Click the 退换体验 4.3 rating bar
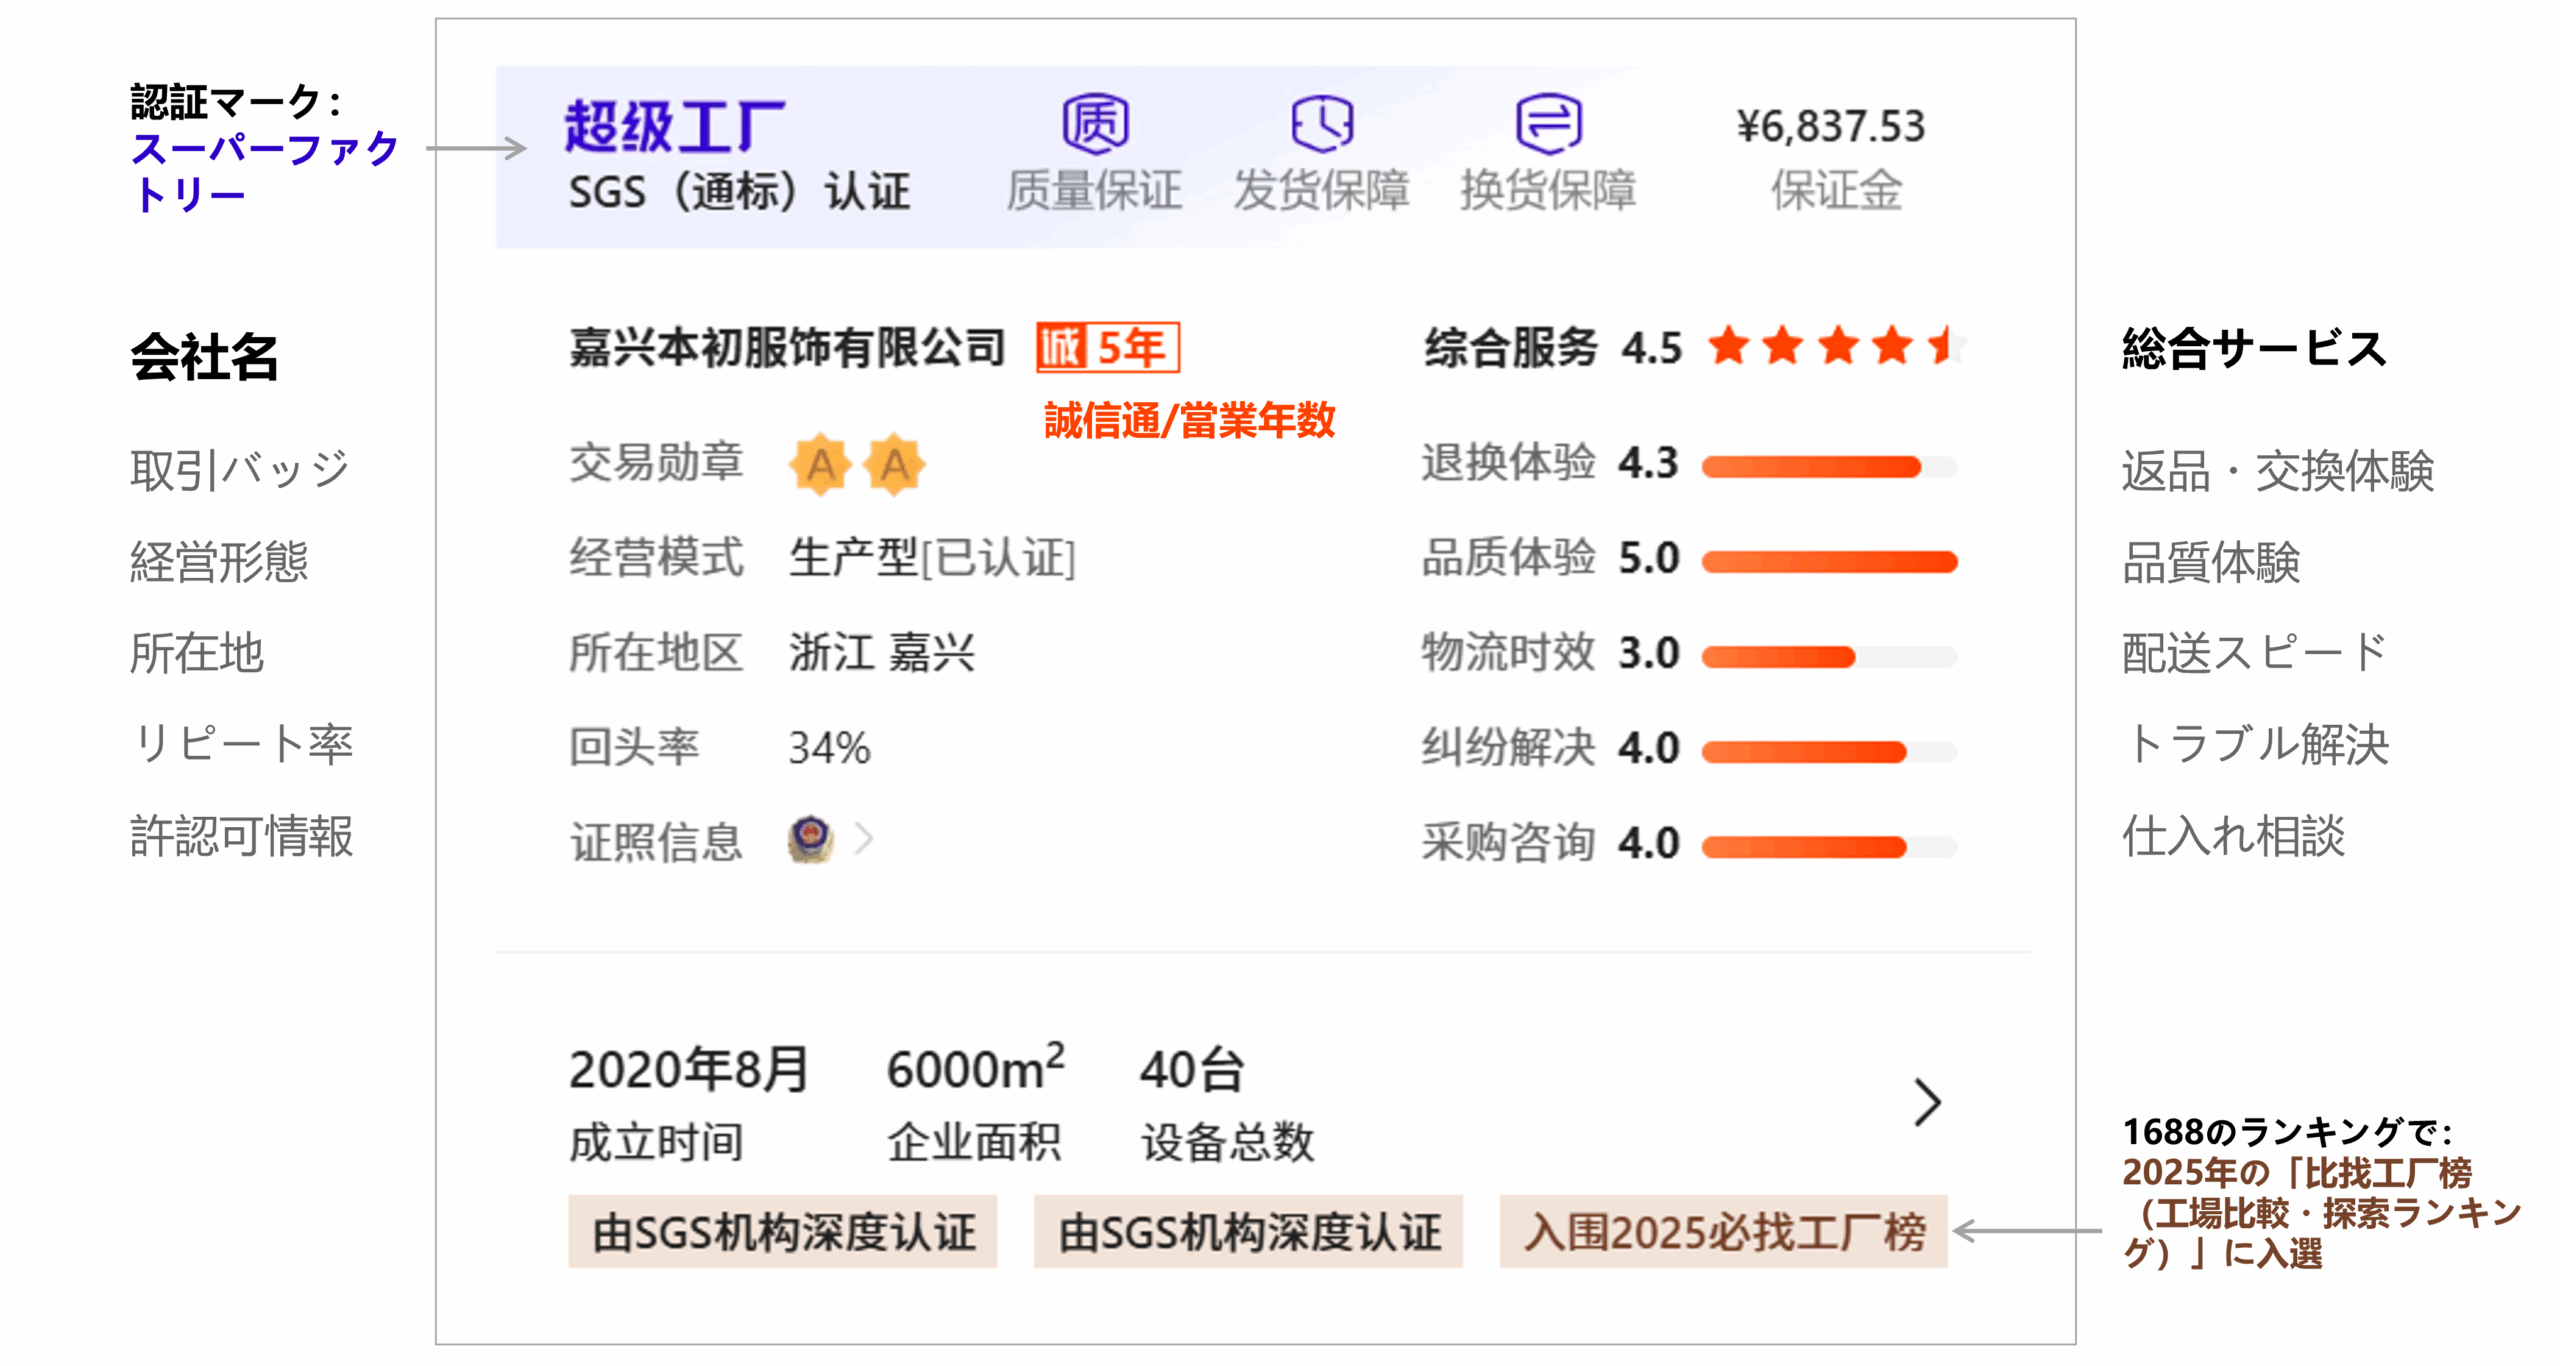Screen dimensions: 2560x1366 tap(1828, 467)
